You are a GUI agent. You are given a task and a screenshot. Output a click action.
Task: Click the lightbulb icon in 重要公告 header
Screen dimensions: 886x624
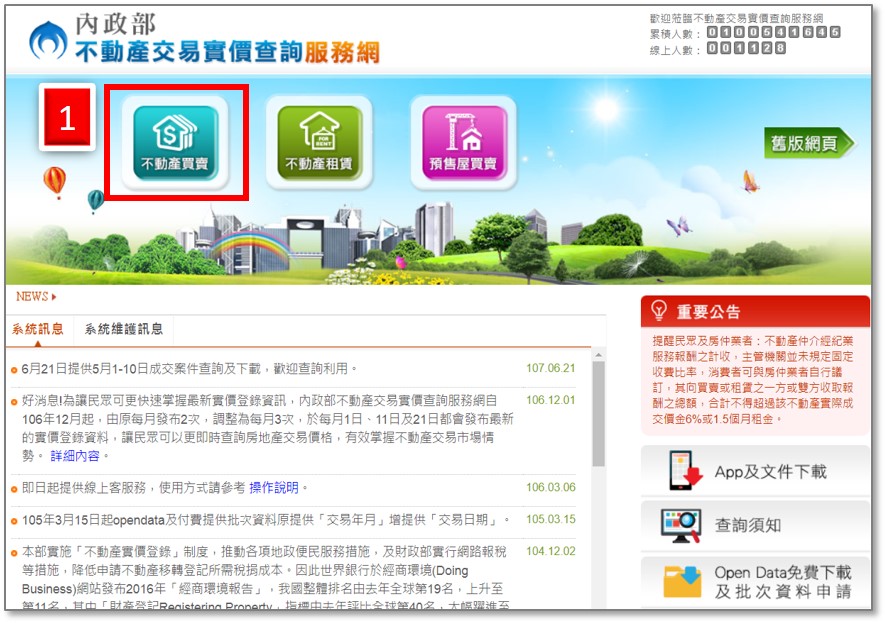click(x=659, y=310)
